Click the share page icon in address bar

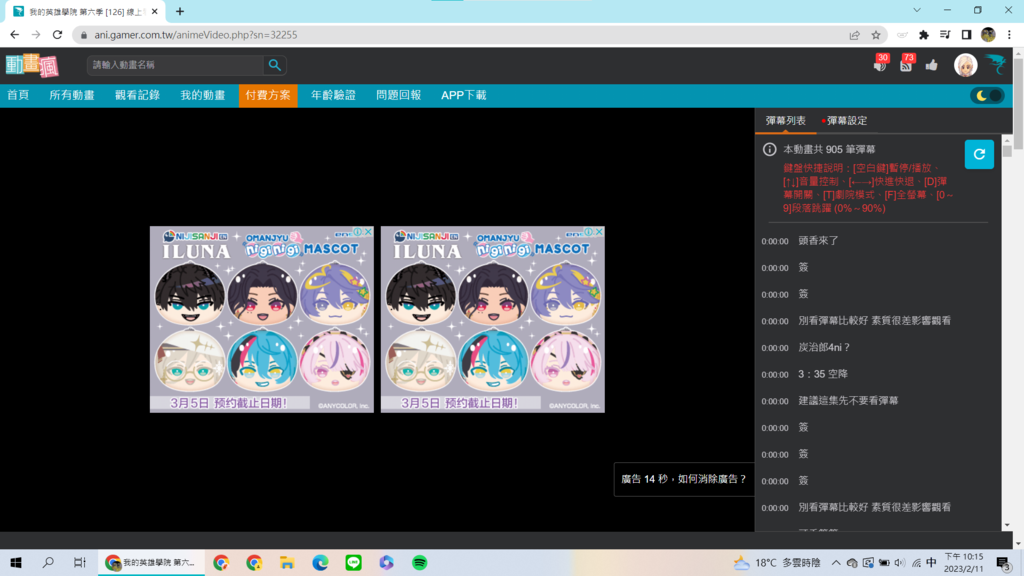click(x=854, y=35)
